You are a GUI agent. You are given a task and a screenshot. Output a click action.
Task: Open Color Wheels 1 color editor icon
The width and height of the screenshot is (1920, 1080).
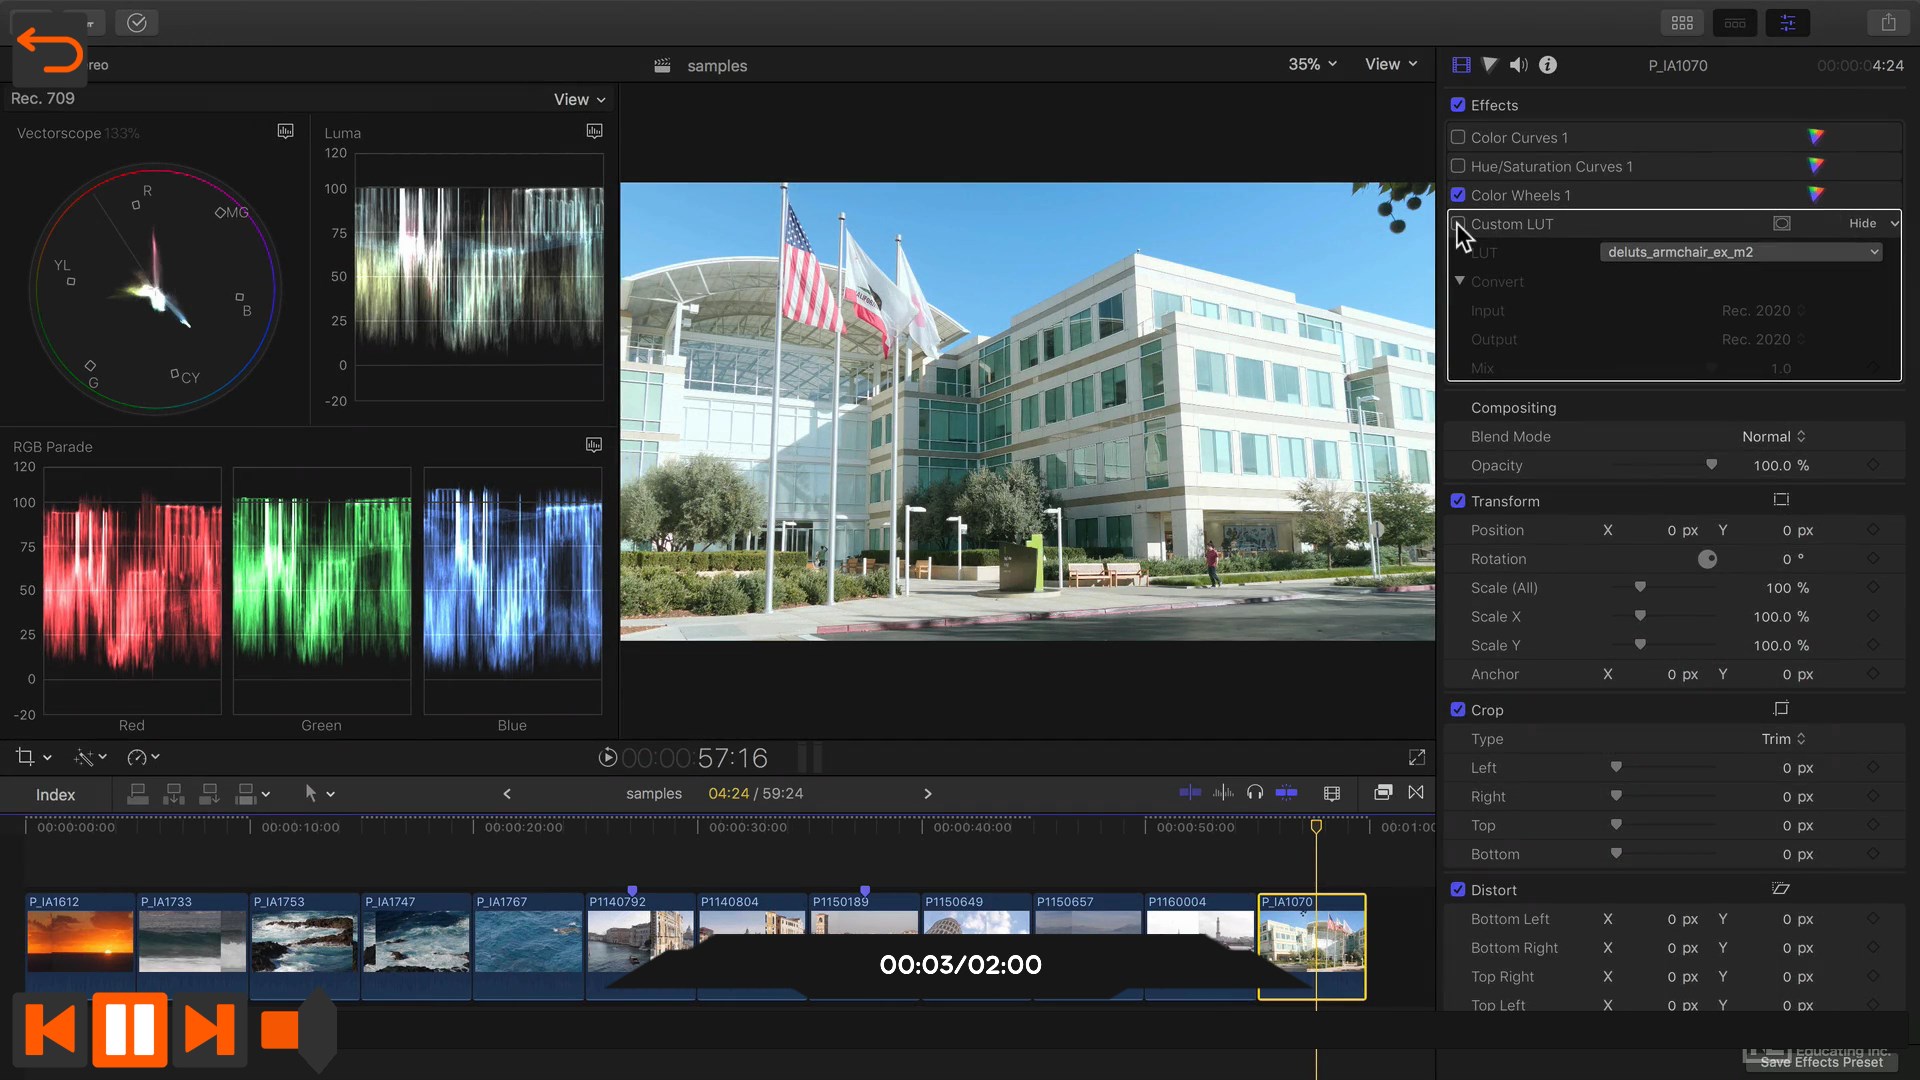tap(1816, 195)
